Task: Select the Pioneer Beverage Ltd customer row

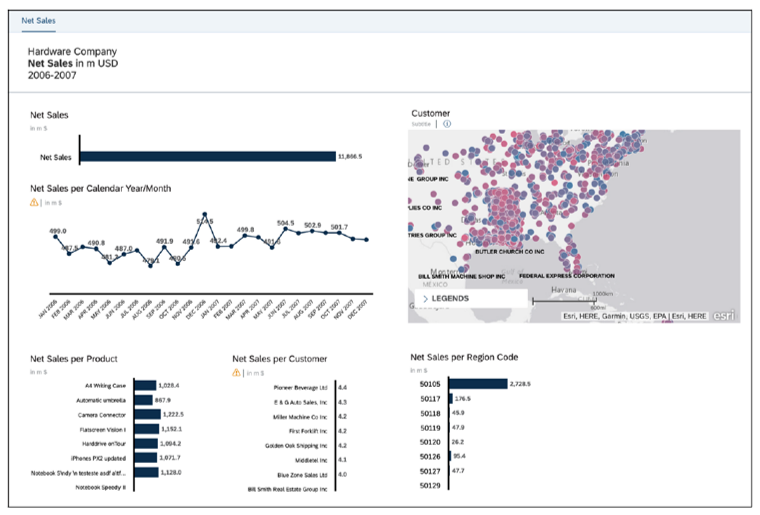Action: click(x=301, y=386)
